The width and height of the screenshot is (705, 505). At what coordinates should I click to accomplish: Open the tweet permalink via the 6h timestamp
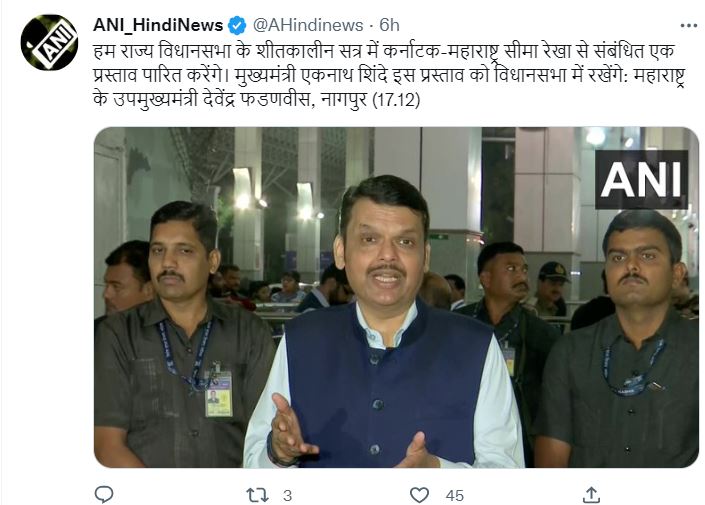(389, 25)
